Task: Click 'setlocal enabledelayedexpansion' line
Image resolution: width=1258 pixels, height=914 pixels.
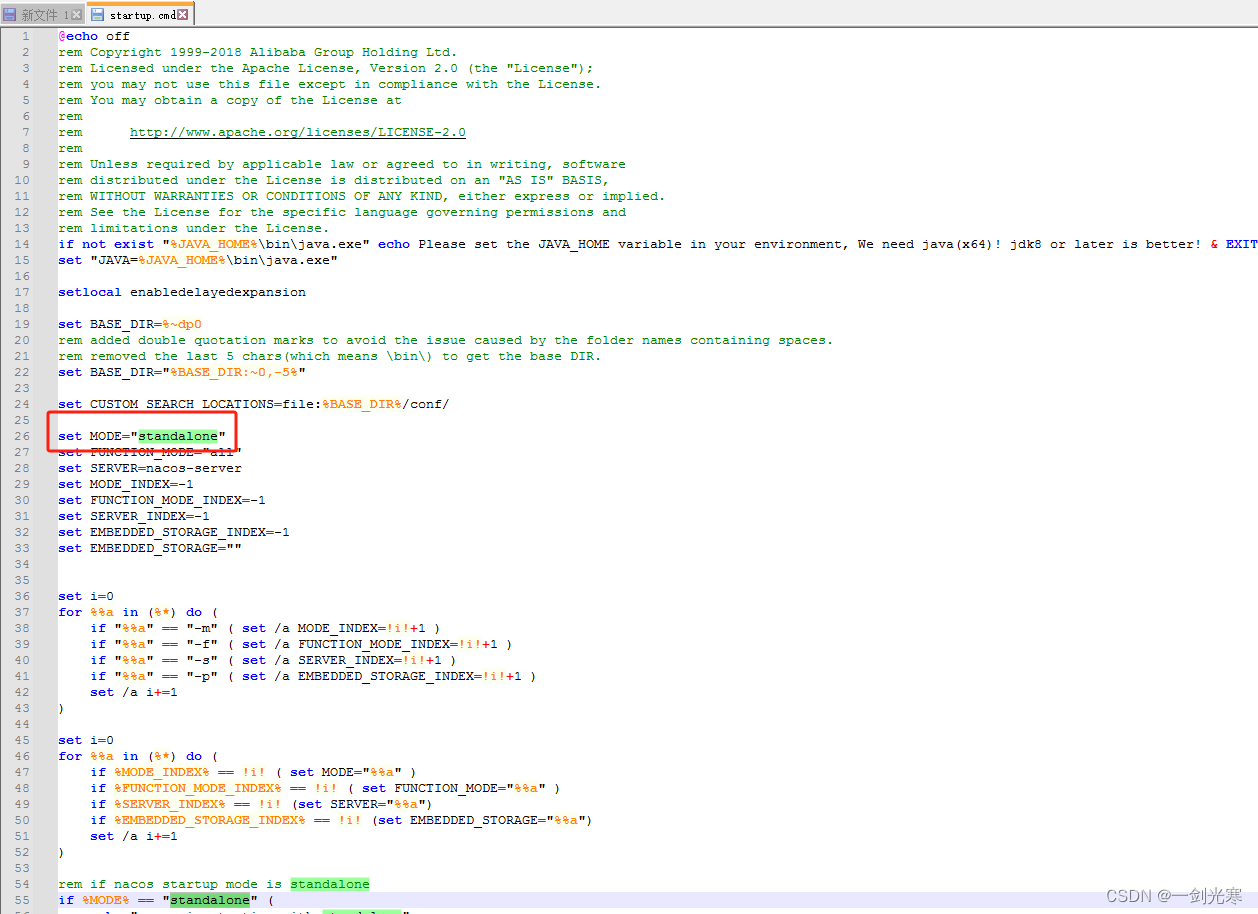Action: 182,292
